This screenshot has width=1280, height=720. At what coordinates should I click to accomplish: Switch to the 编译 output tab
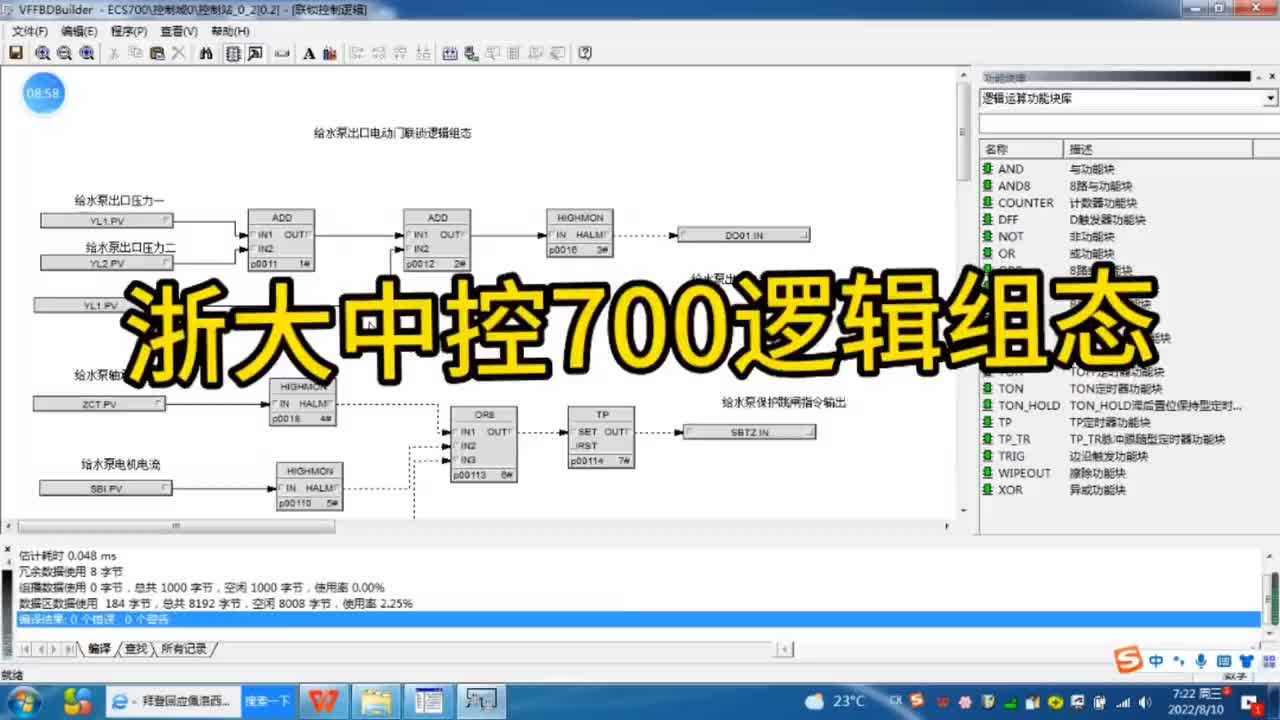[x=99, y=649]
